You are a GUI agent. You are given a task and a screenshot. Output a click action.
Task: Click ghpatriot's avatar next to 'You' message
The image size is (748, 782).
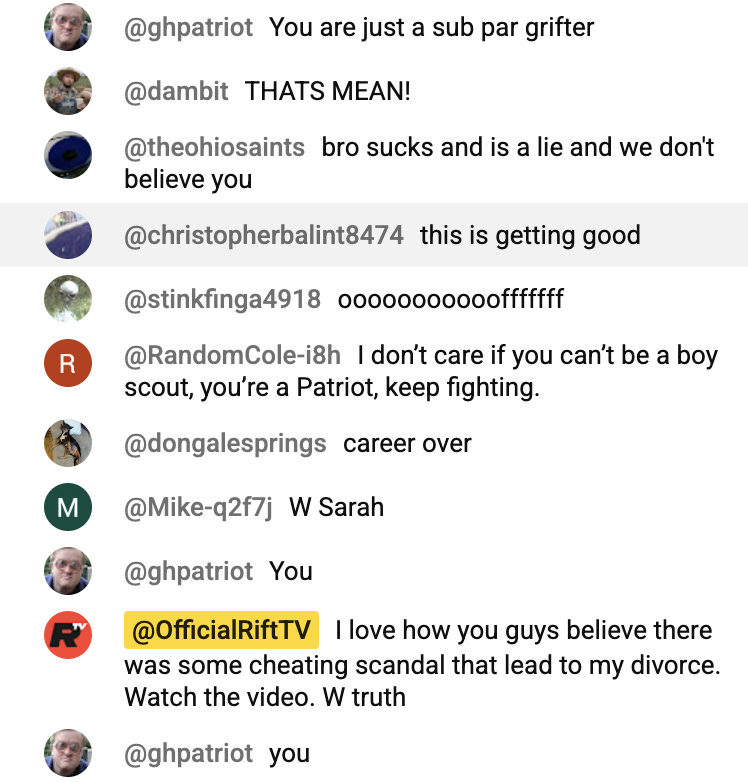point(68,571)
